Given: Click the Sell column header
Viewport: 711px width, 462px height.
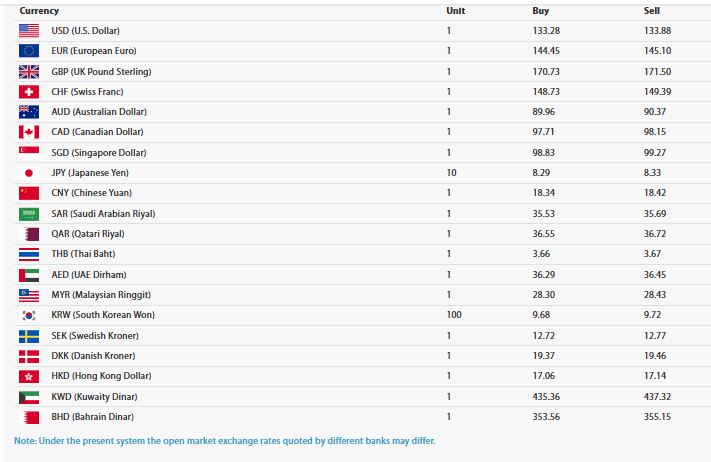Looking at the screenshot, I should pos(652,11).
